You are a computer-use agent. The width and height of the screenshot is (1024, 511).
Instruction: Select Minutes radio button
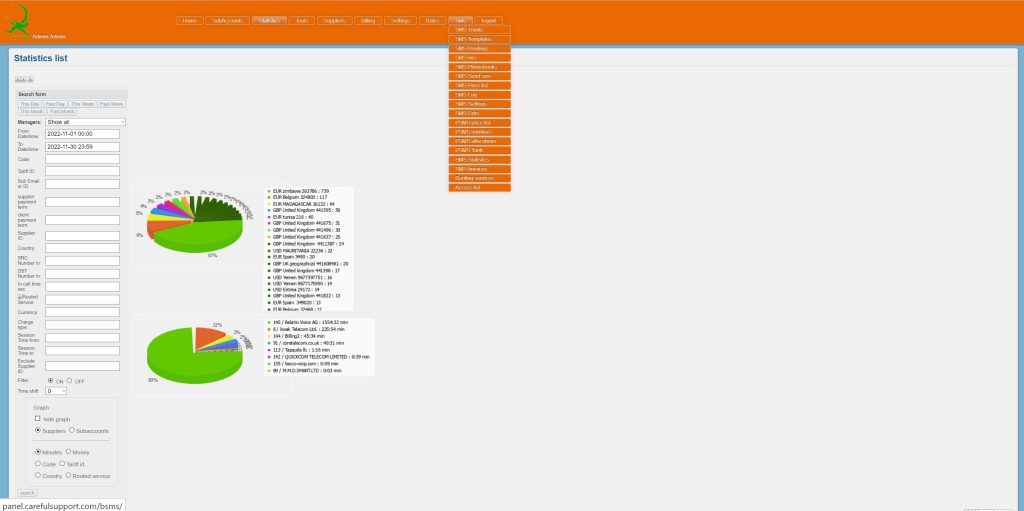tap(38, 452)
